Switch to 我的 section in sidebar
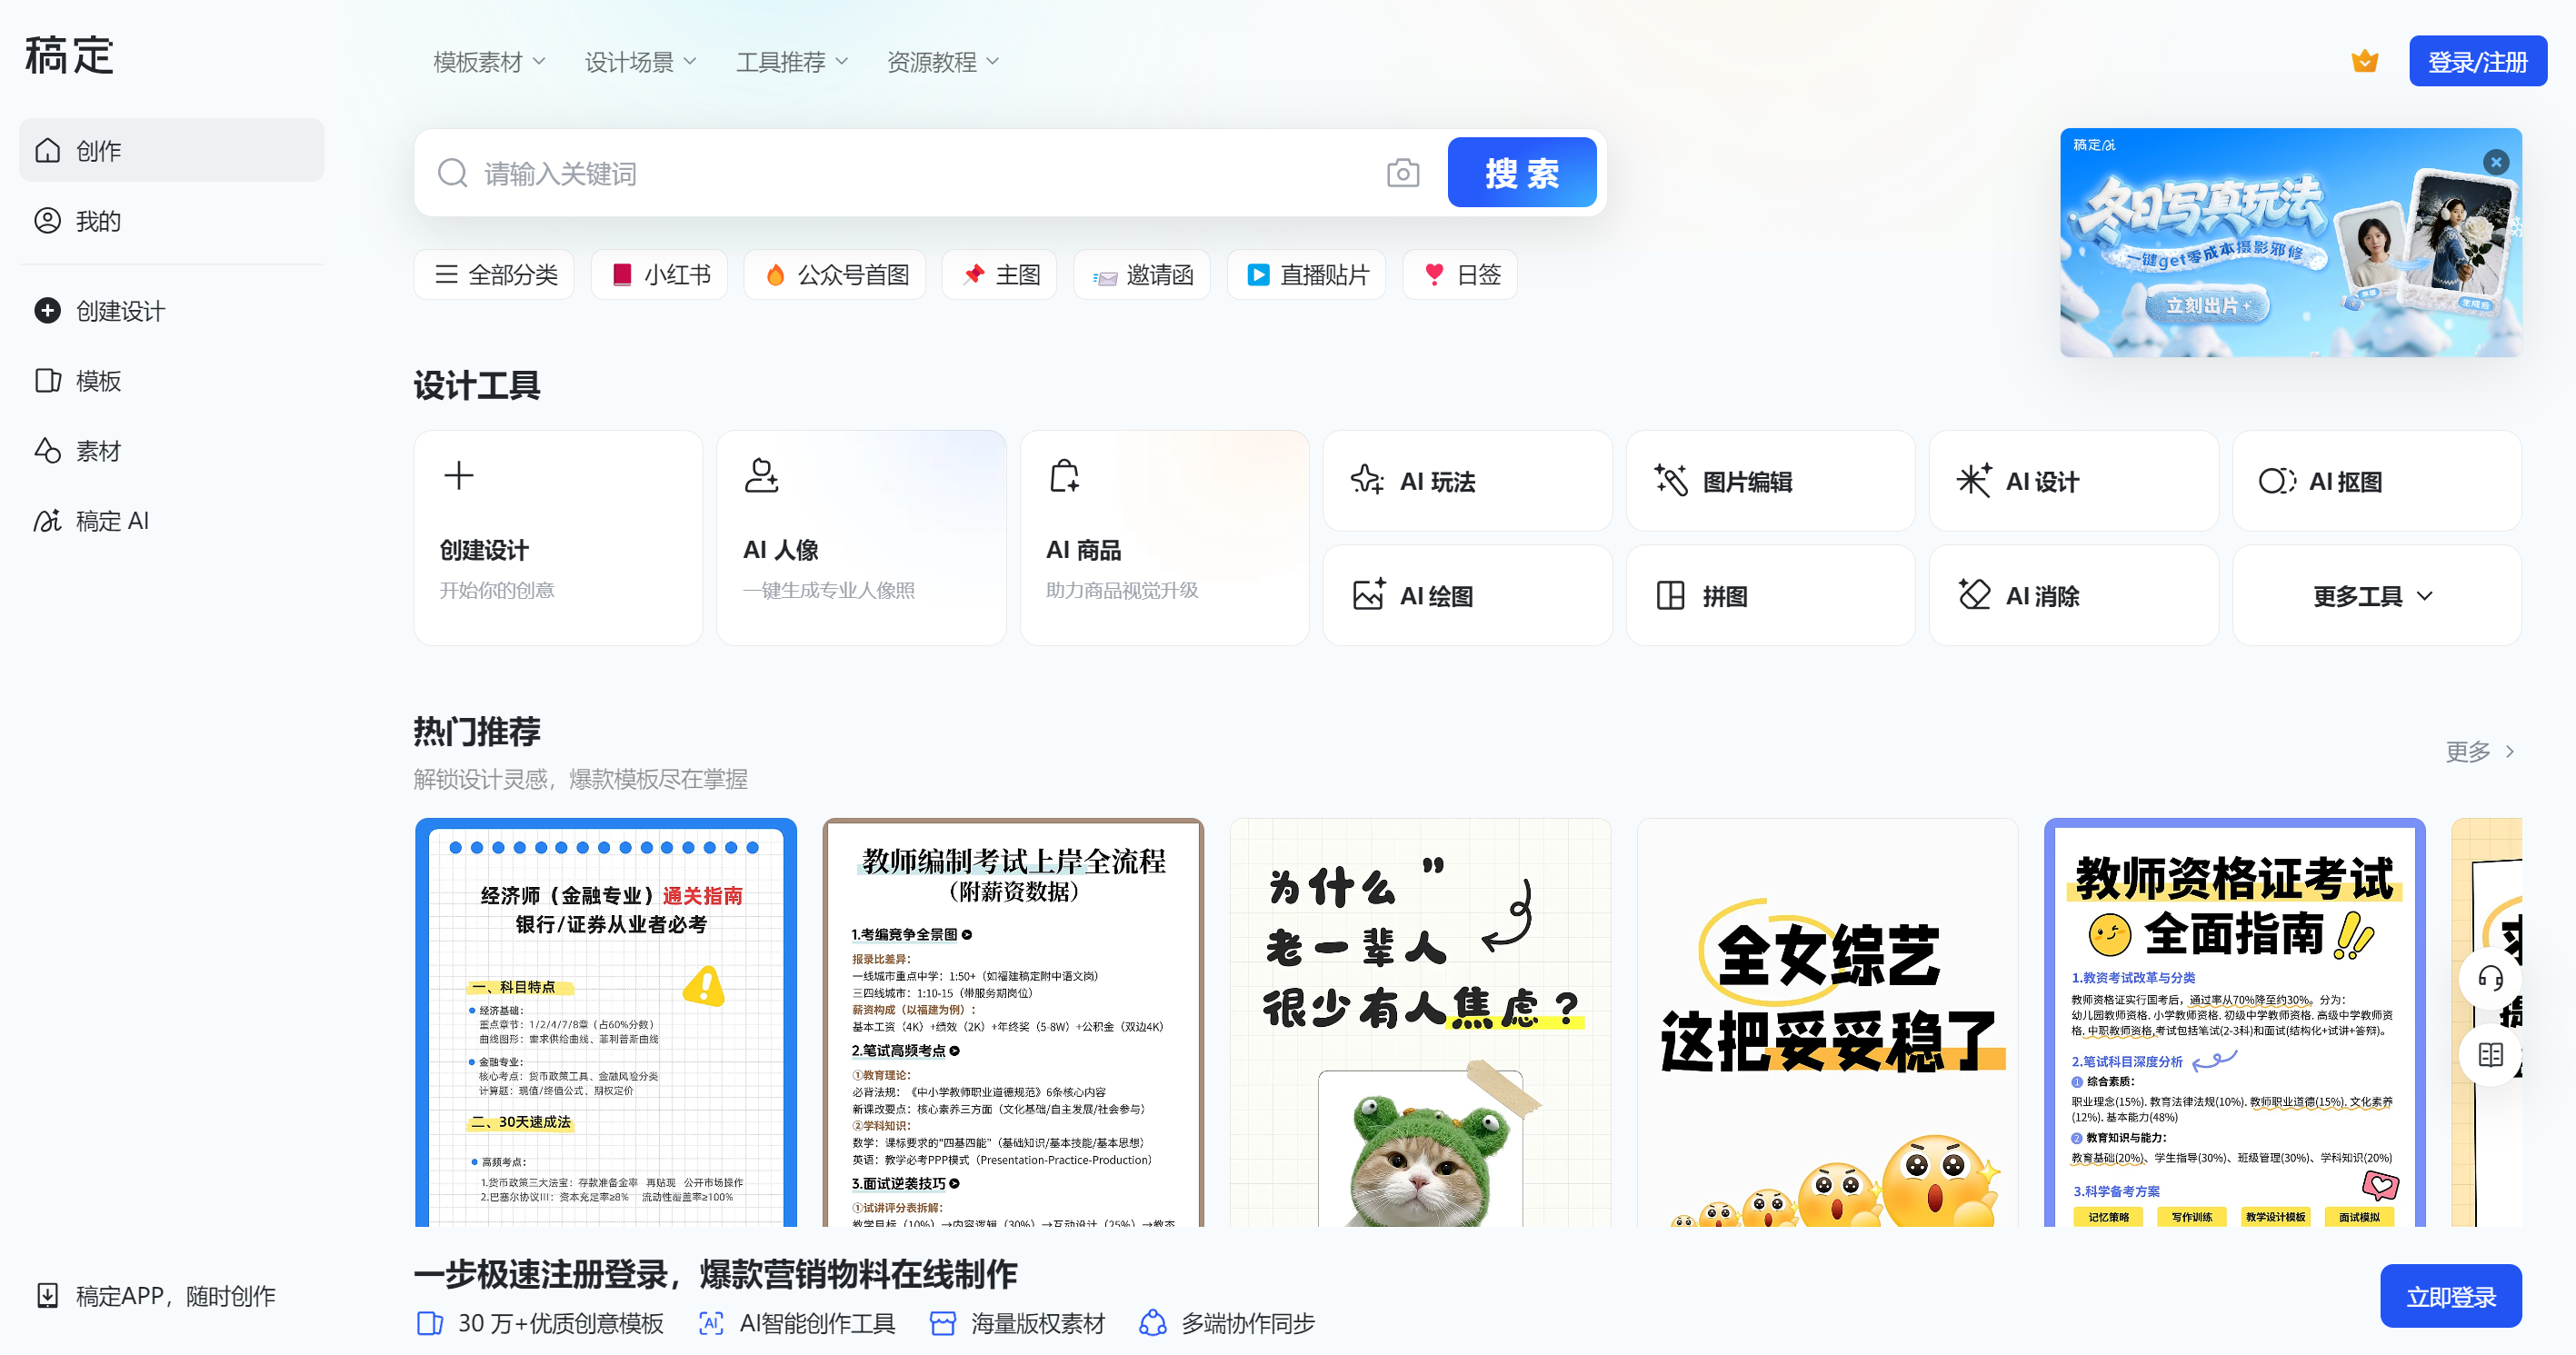Image resolution: width=2576 pixels, height=1355 pixels. (96, 221)
